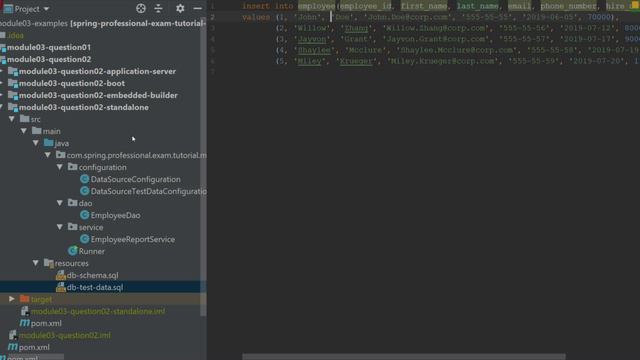Select db-test-data.sql file

pos(95,287)
